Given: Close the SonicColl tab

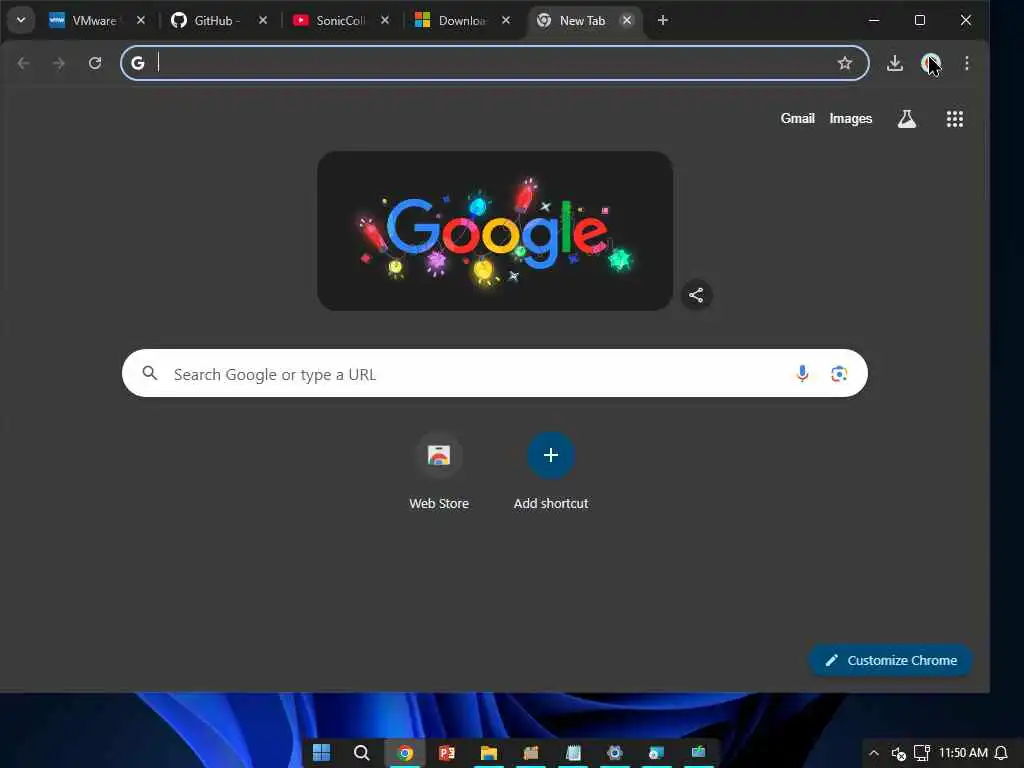Looking at the screenshot, I should pyautogui.click(x=385, y=20).
